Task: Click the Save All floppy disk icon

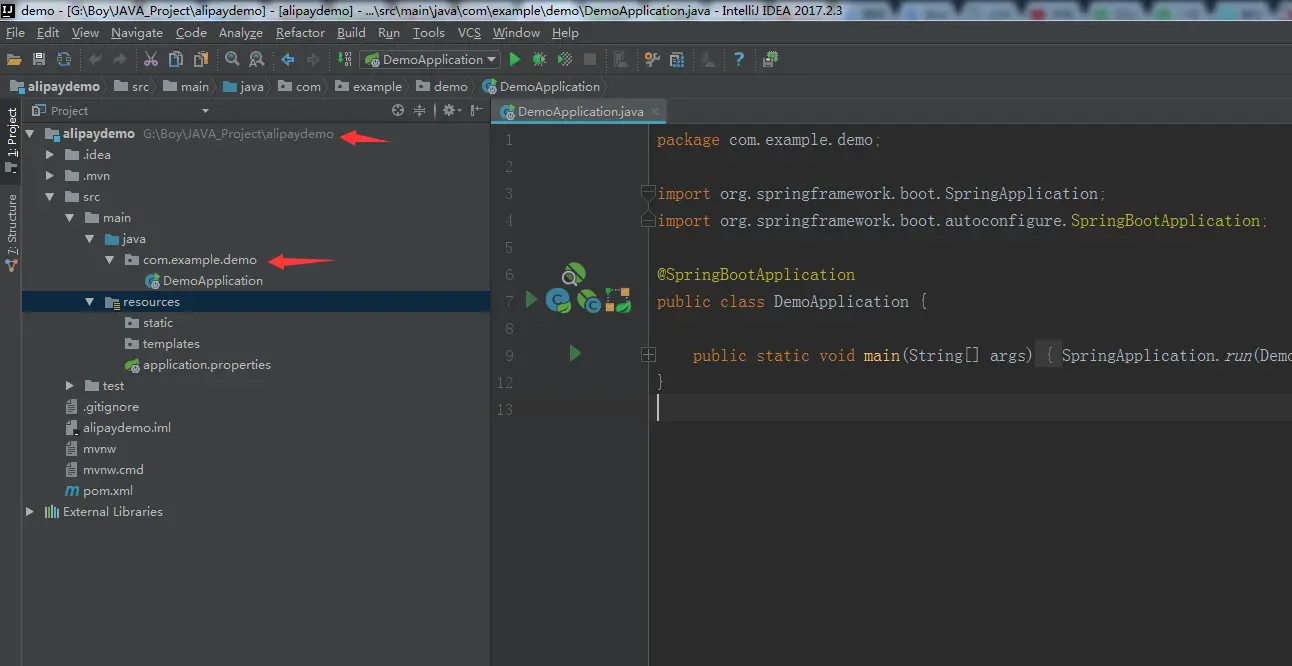Action: [39, 60]
